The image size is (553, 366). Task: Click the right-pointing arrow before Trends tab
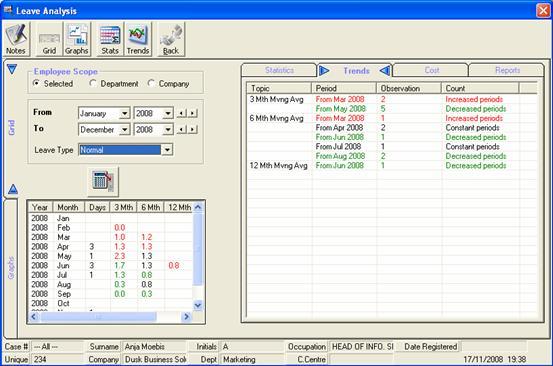(x=324, y=71)
